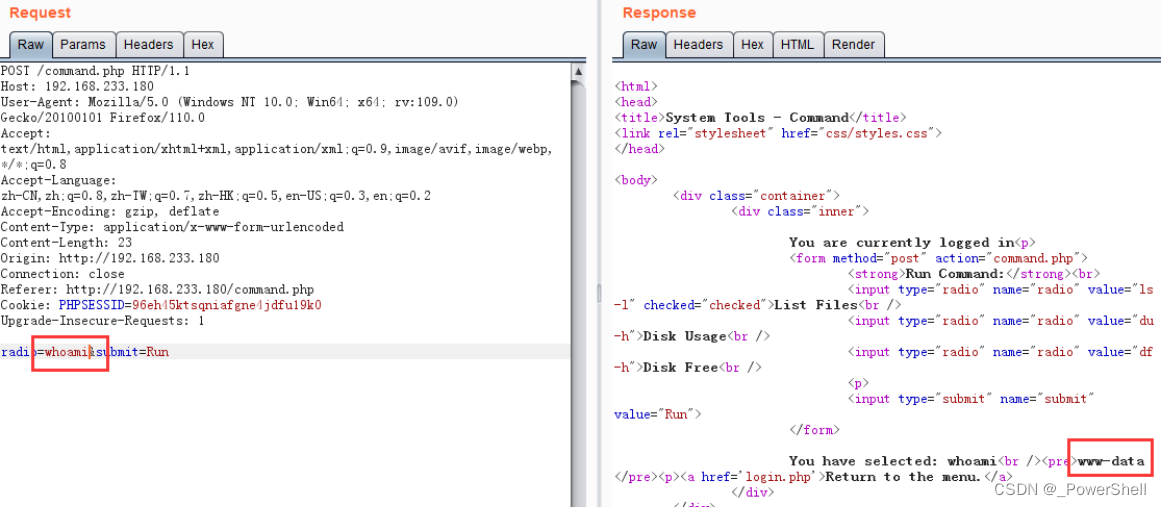This screenshot has height=507, width=1161.
Task: Click the link rel stylesheet line
Action: (x=778, y=133)
